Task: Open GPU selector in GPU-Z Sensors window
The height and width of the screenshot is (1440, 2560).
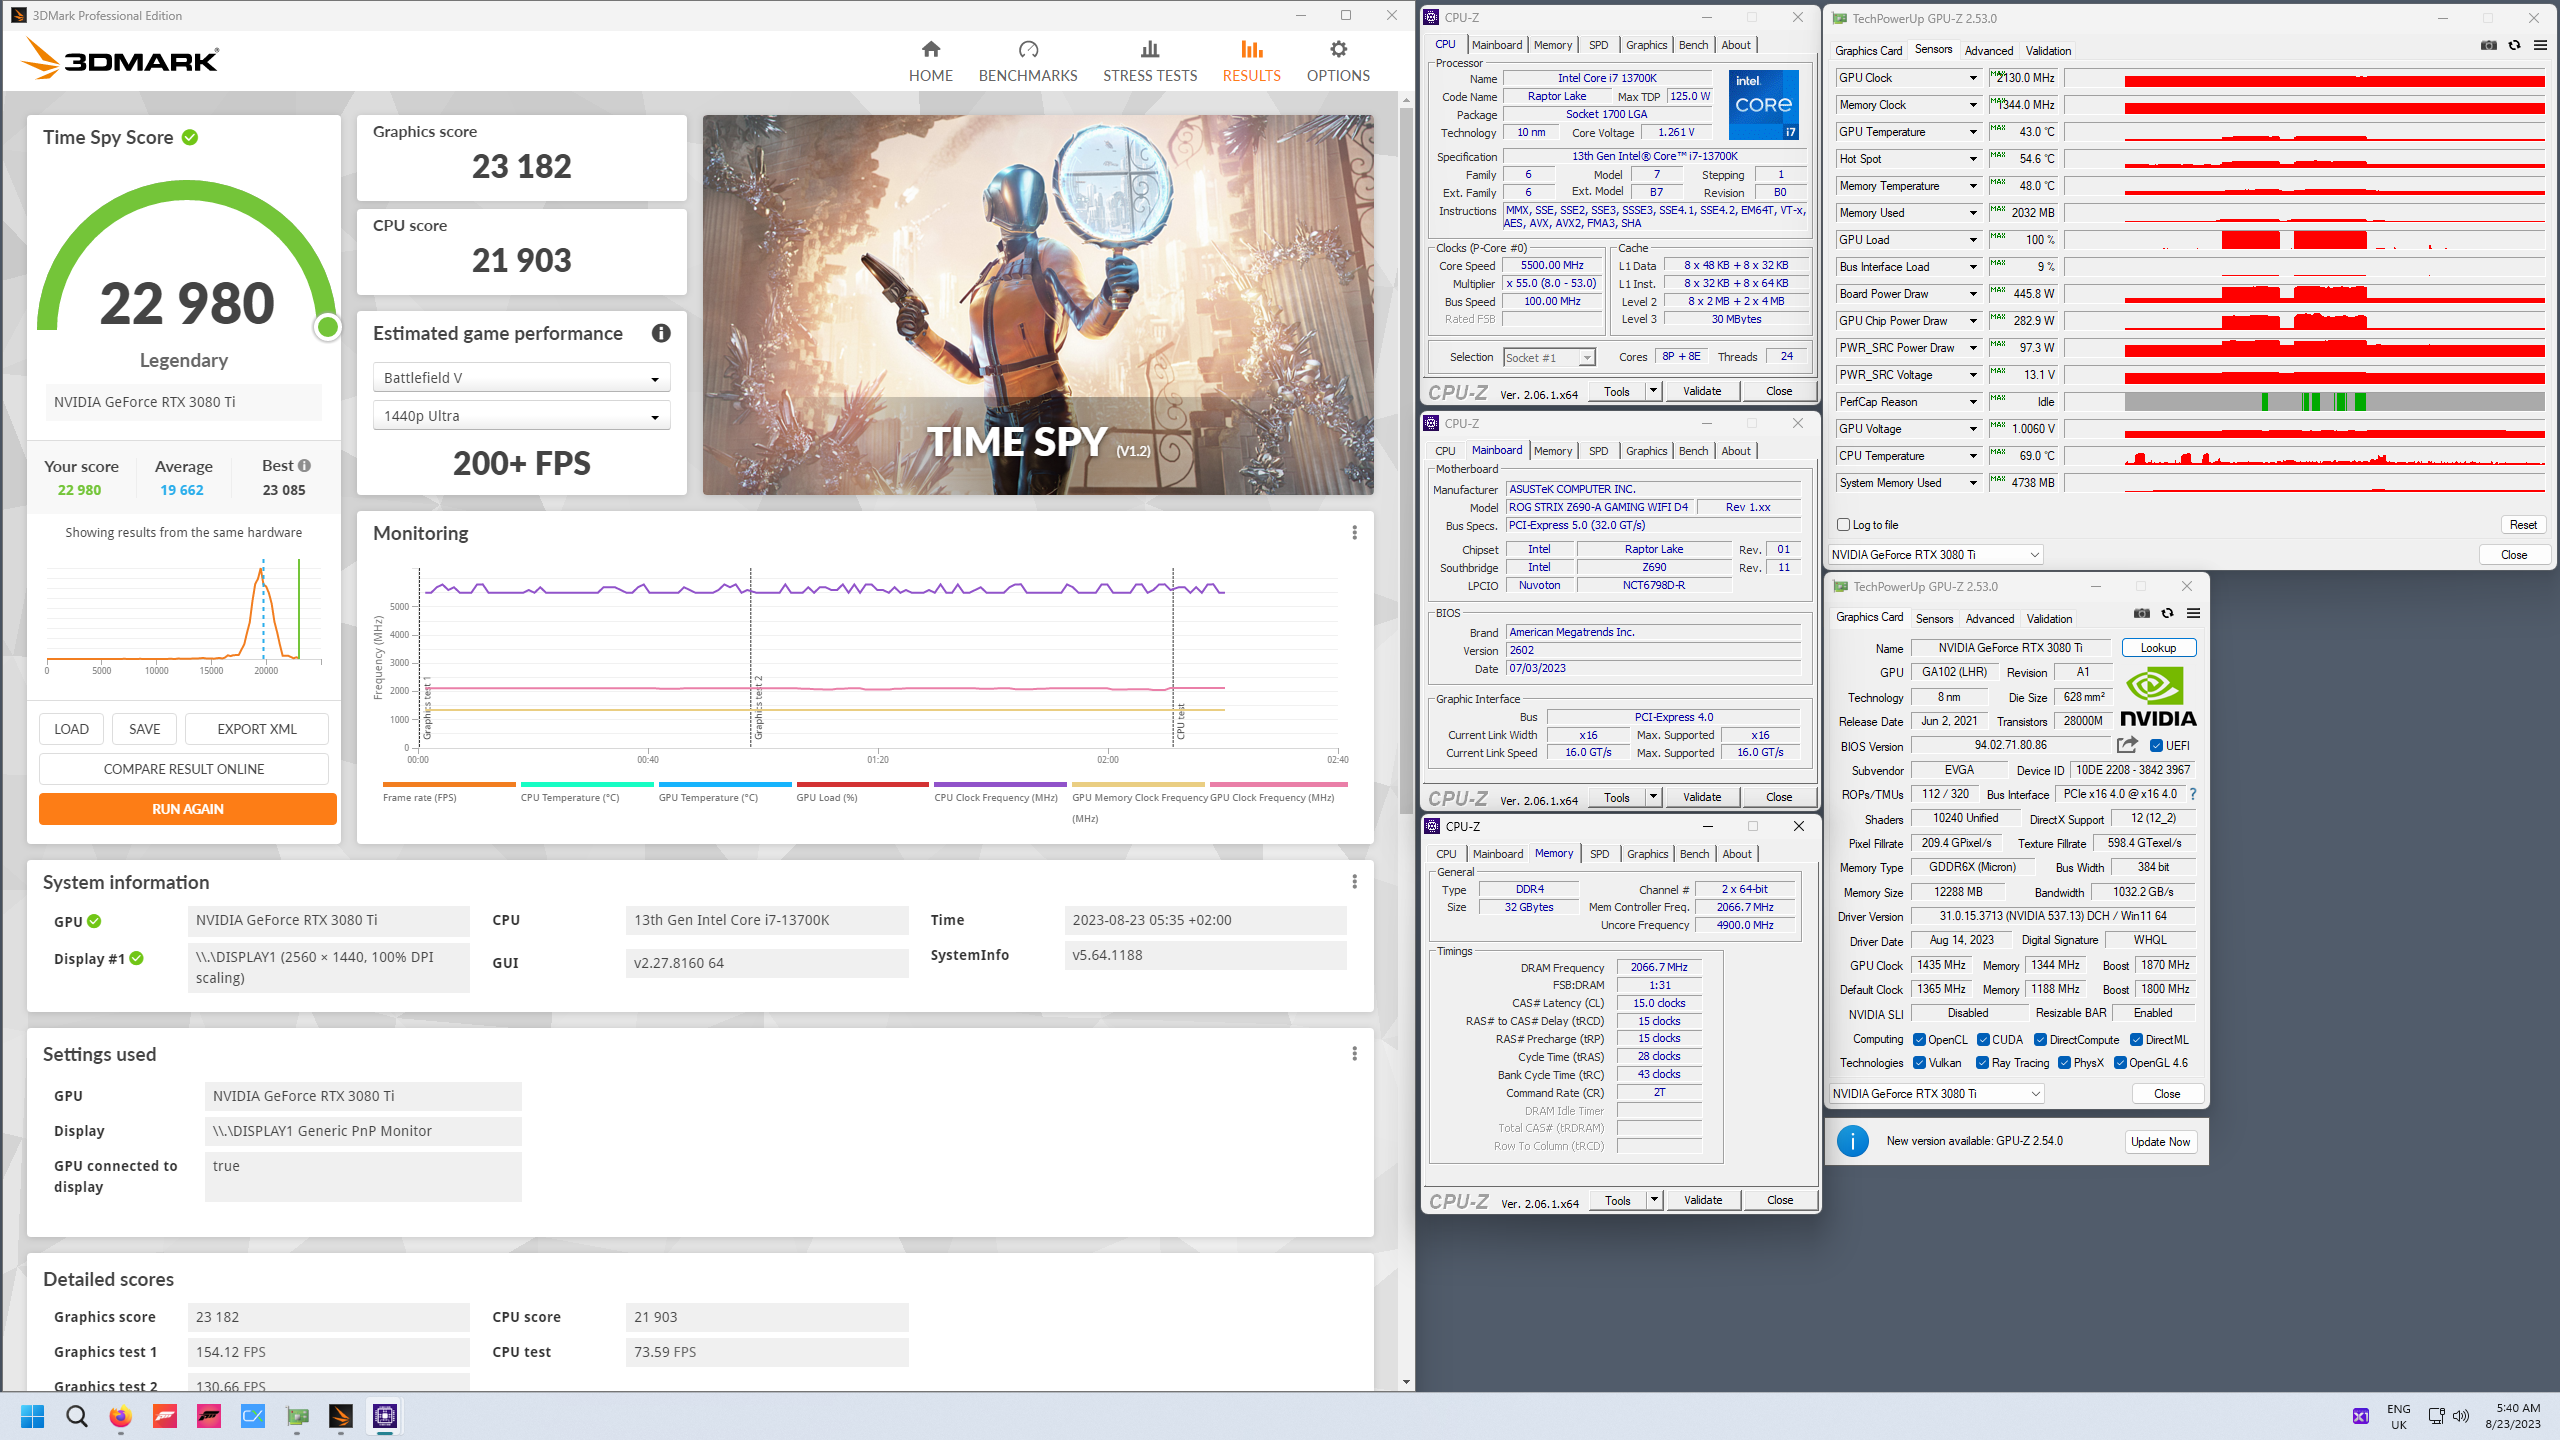Action: [x=1935, y=555]
